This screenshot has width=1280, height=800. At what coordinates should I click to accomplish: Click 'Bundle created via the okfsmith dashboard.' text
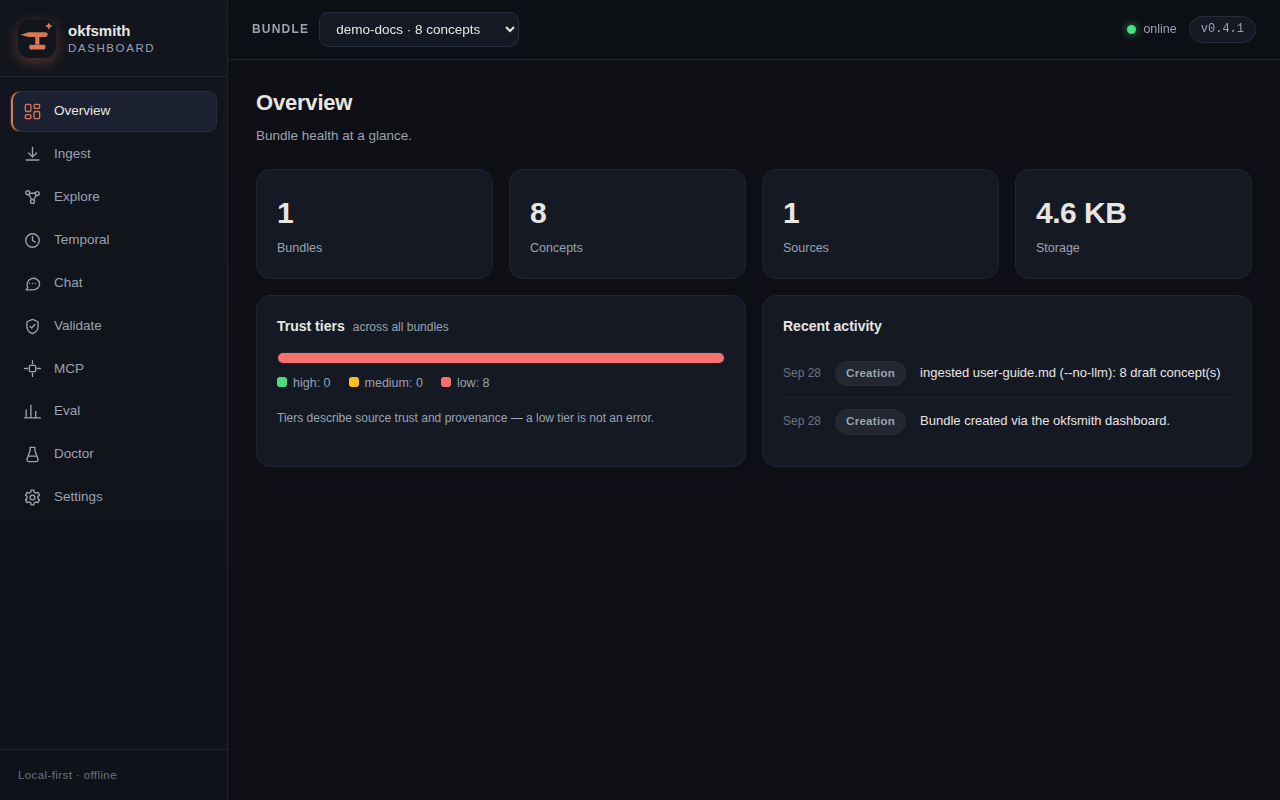coord(1045,421)
